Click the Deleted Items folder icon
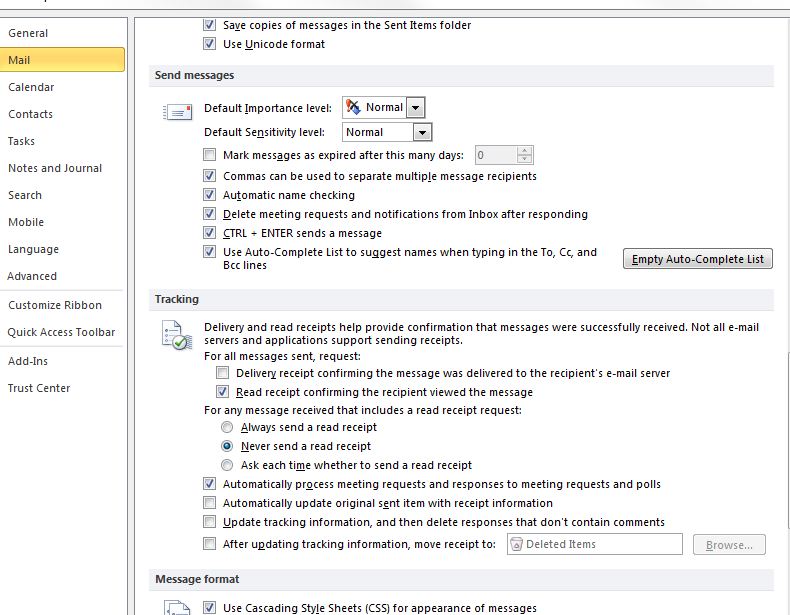790x615 pixels. 517,544
